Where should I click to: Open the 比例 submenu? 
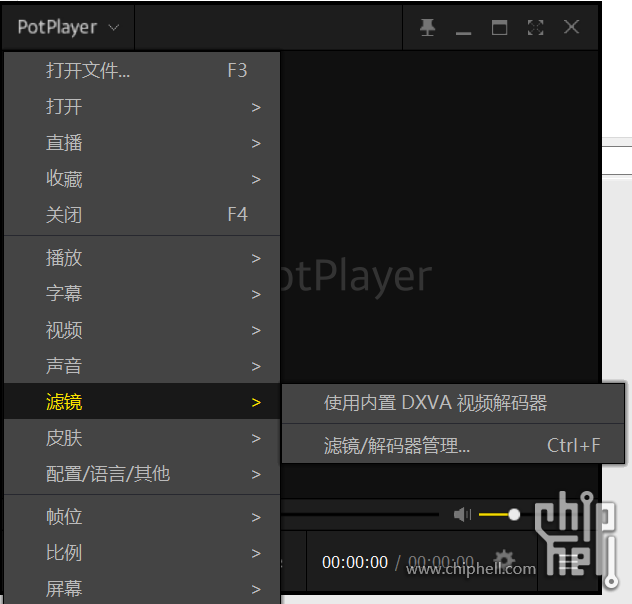click(x=142, y=553)
